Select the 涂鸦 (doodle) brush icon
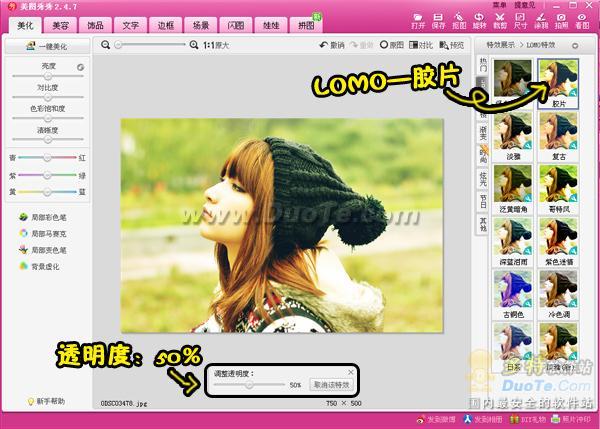The width and height of the screenshot is (600, 429). (541, 21)
